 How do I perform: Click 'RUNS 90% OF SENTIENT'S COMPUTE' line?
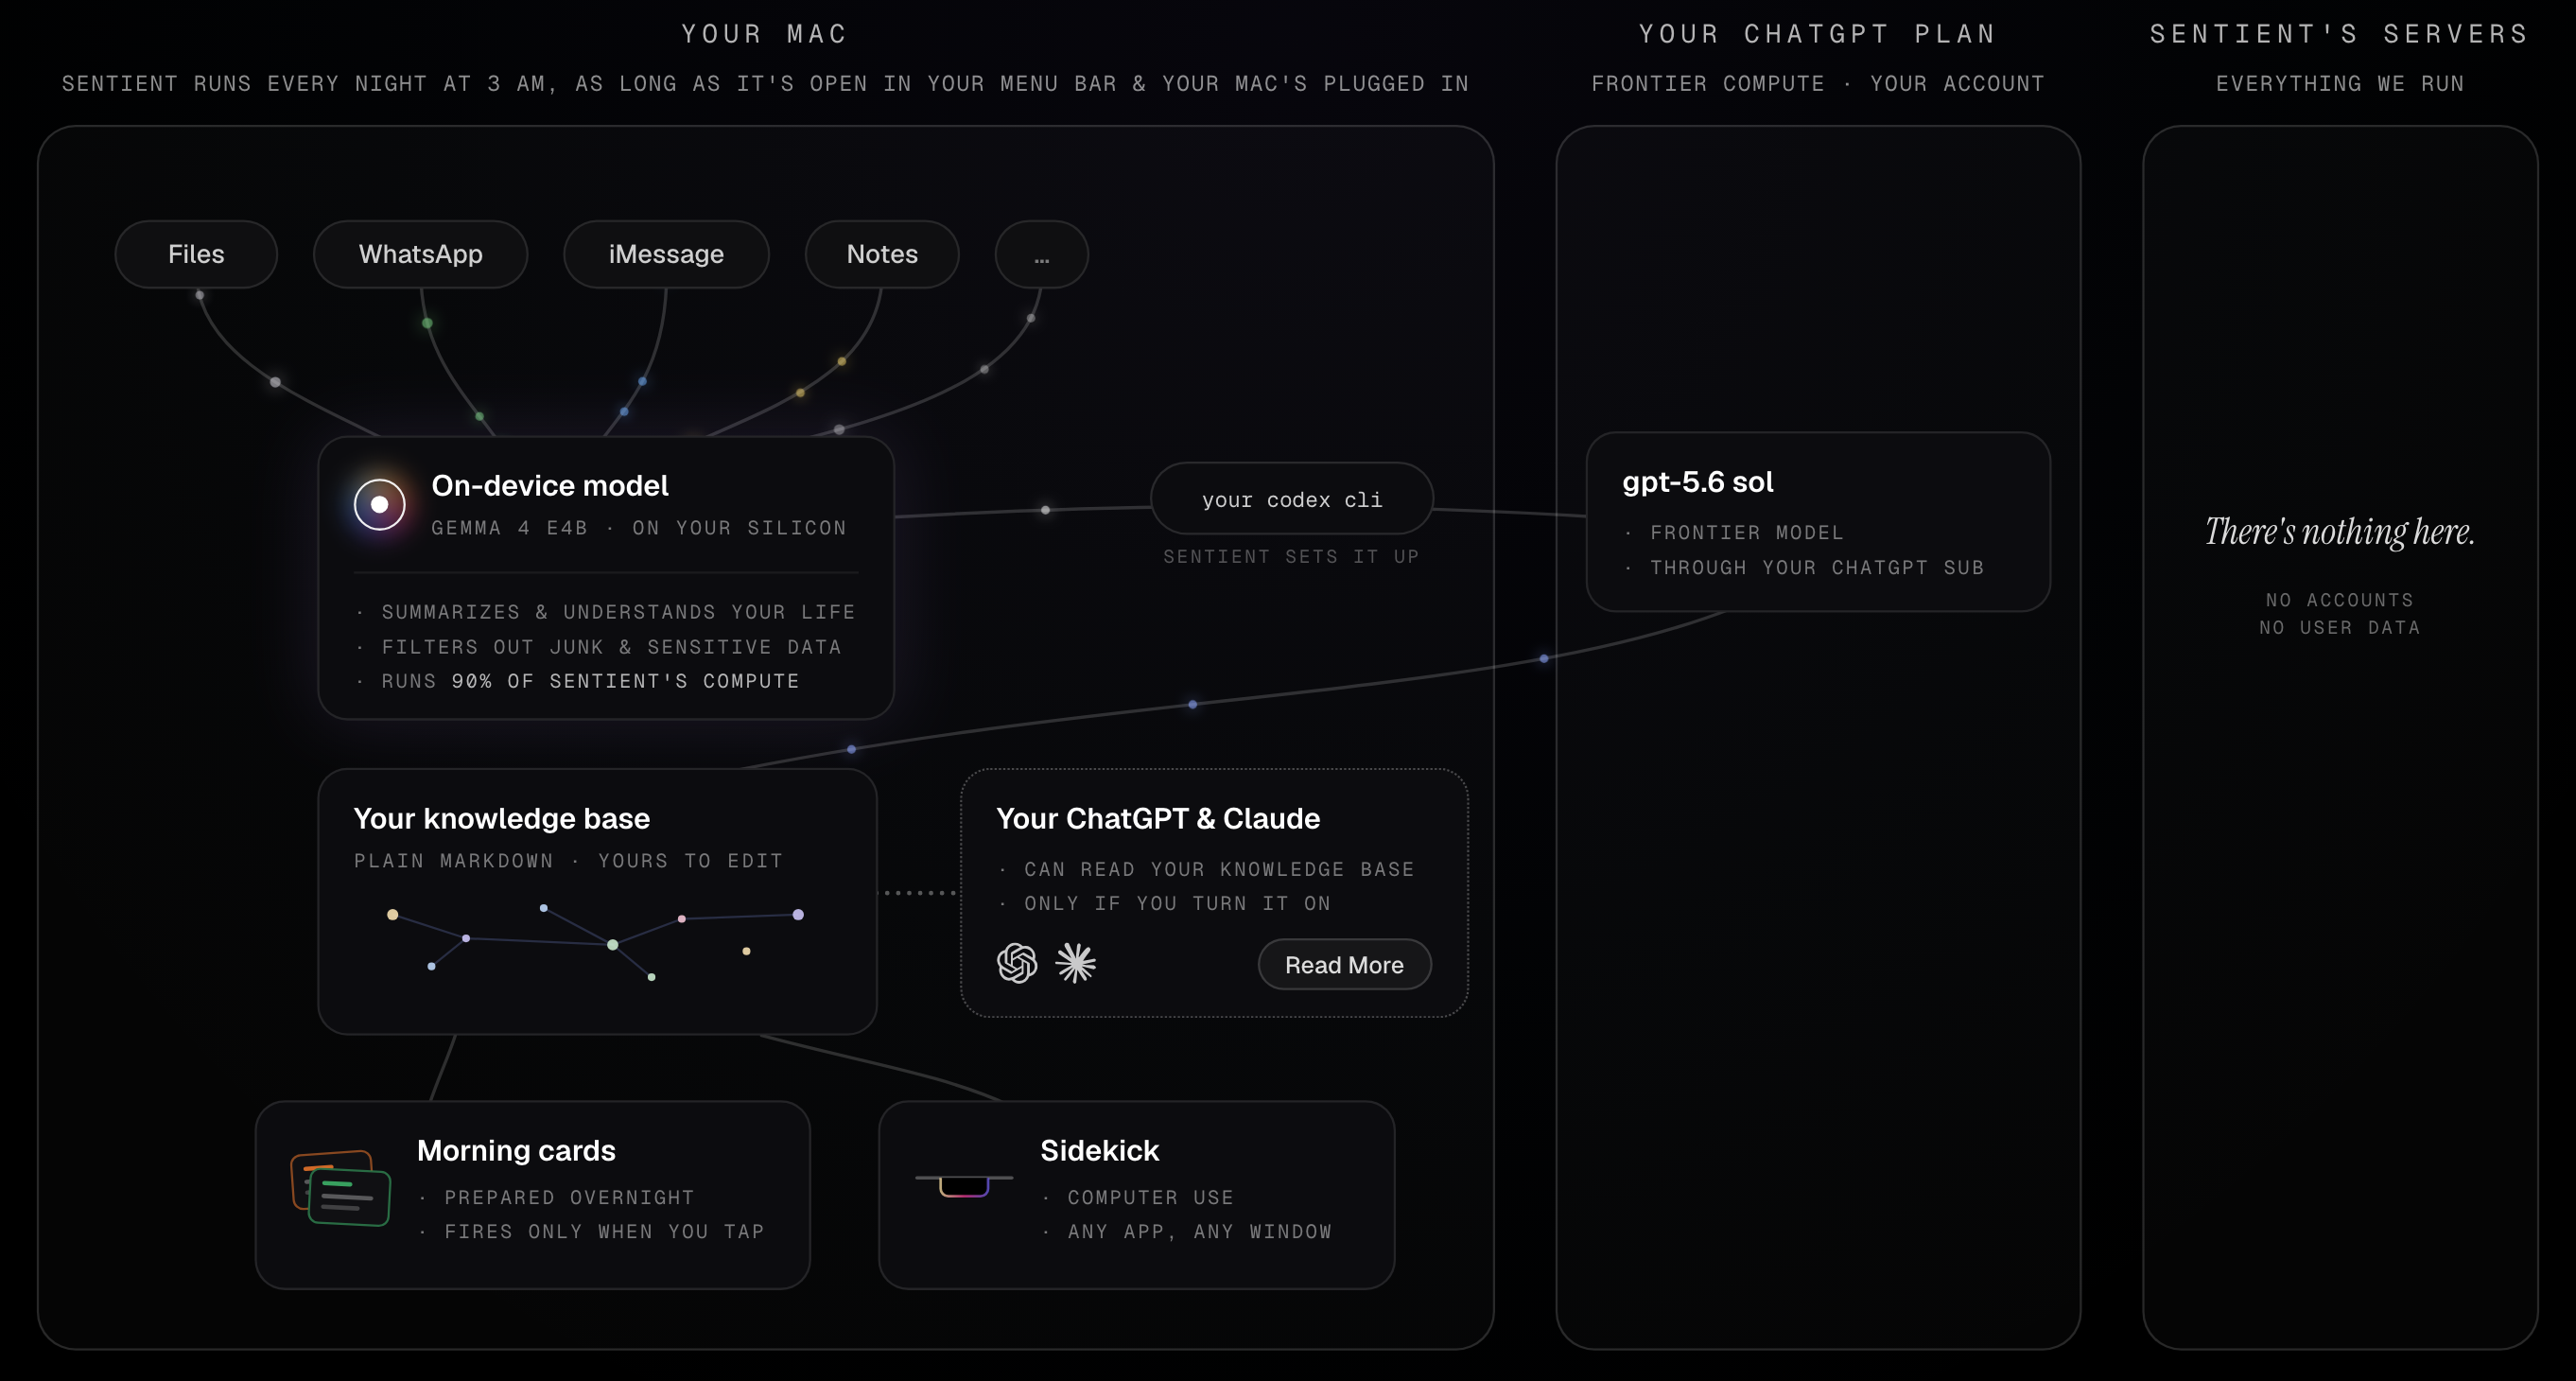click(590, 680)
